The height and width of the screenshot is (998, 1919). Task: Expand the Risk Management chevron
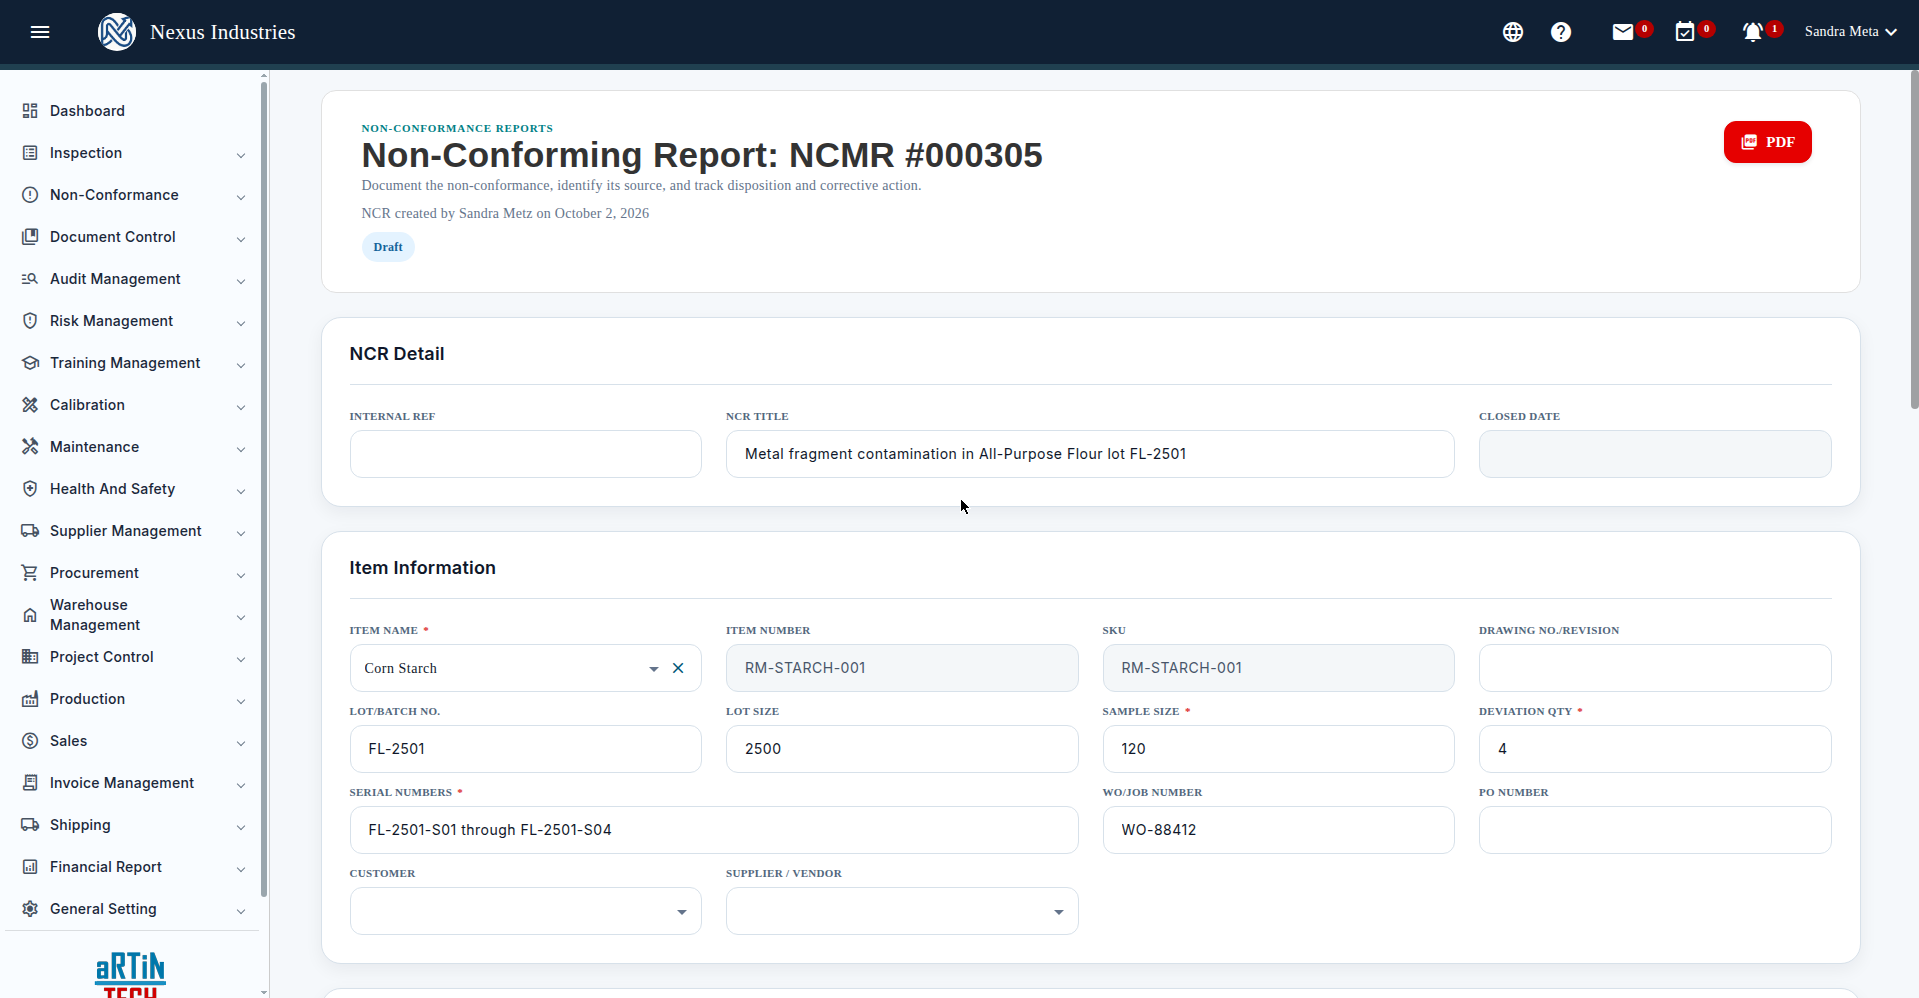tap(241, 323)
